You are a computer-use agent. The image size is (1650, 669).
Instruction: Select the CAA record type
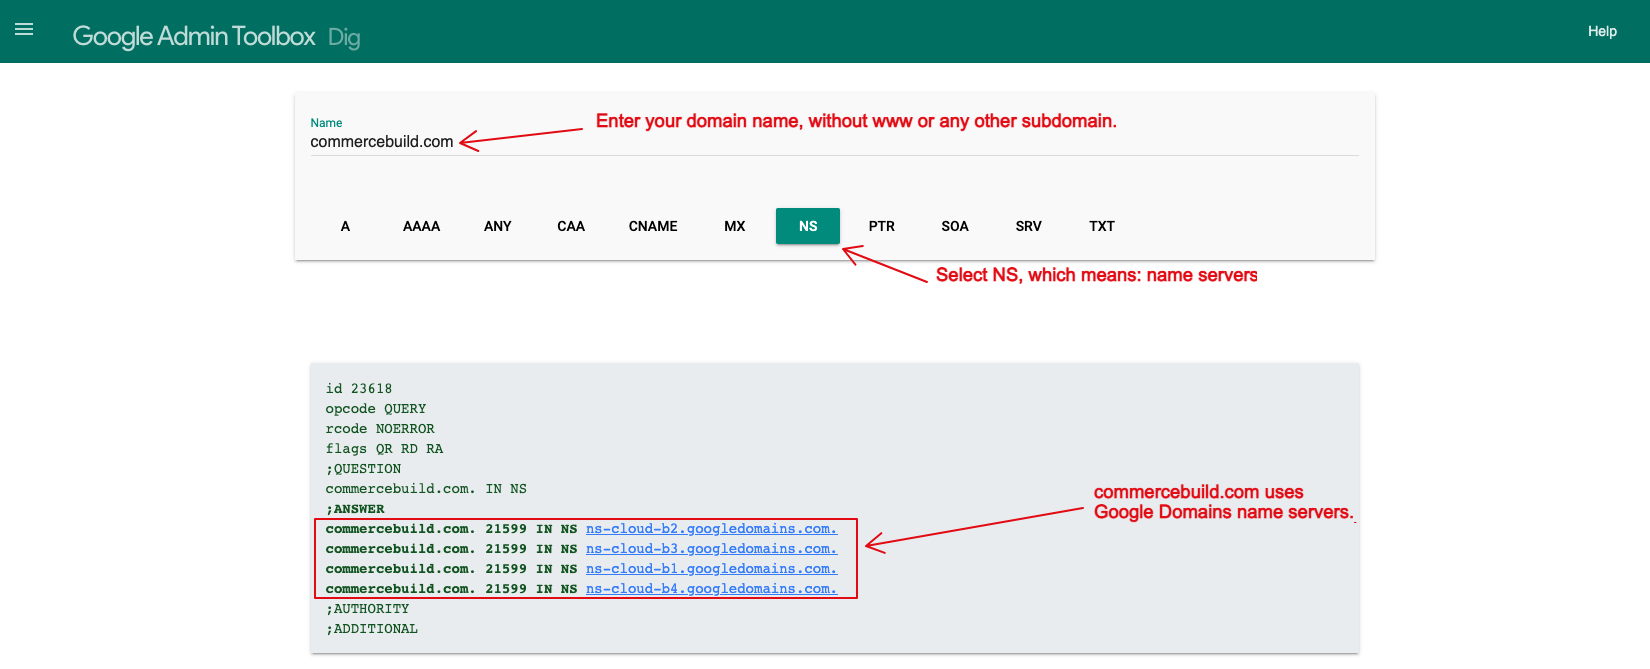(571, 226)
